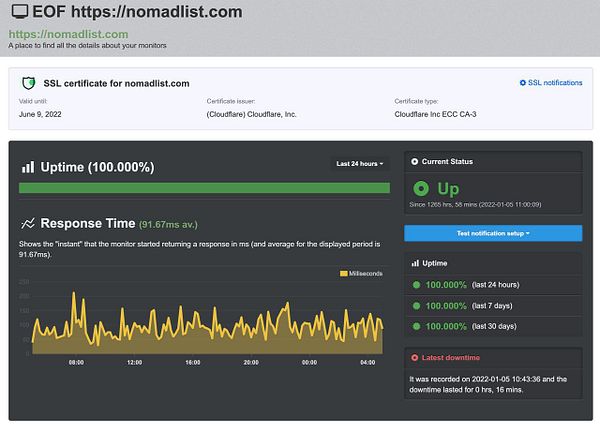Click the line chart icon beside Response Time
Screen dimensions: 600x431
[28, 223]
